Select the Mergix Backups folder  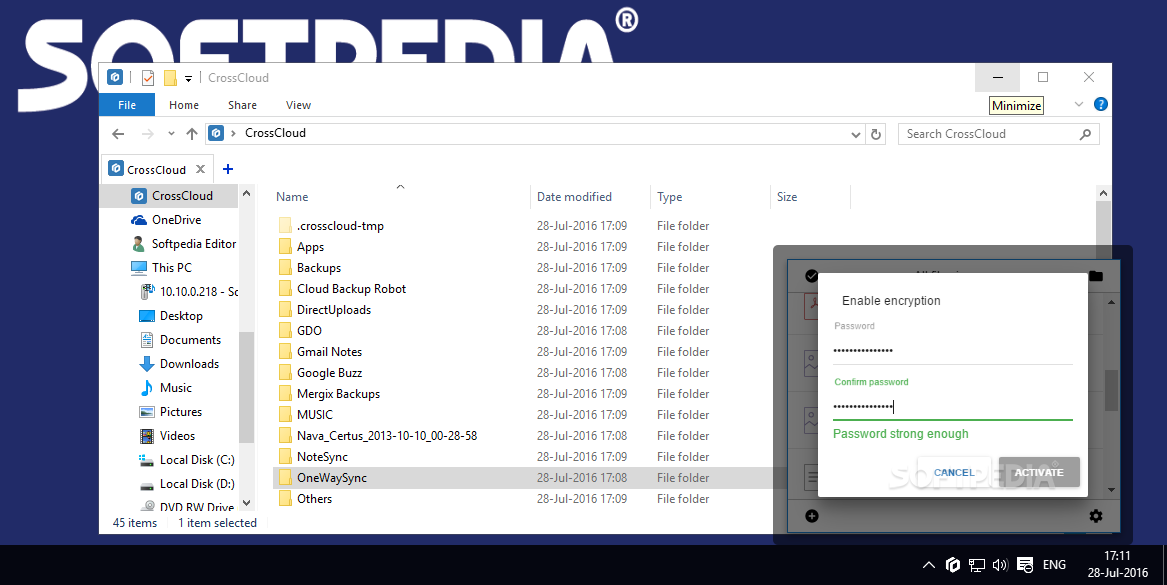click(x=338, y=394)
